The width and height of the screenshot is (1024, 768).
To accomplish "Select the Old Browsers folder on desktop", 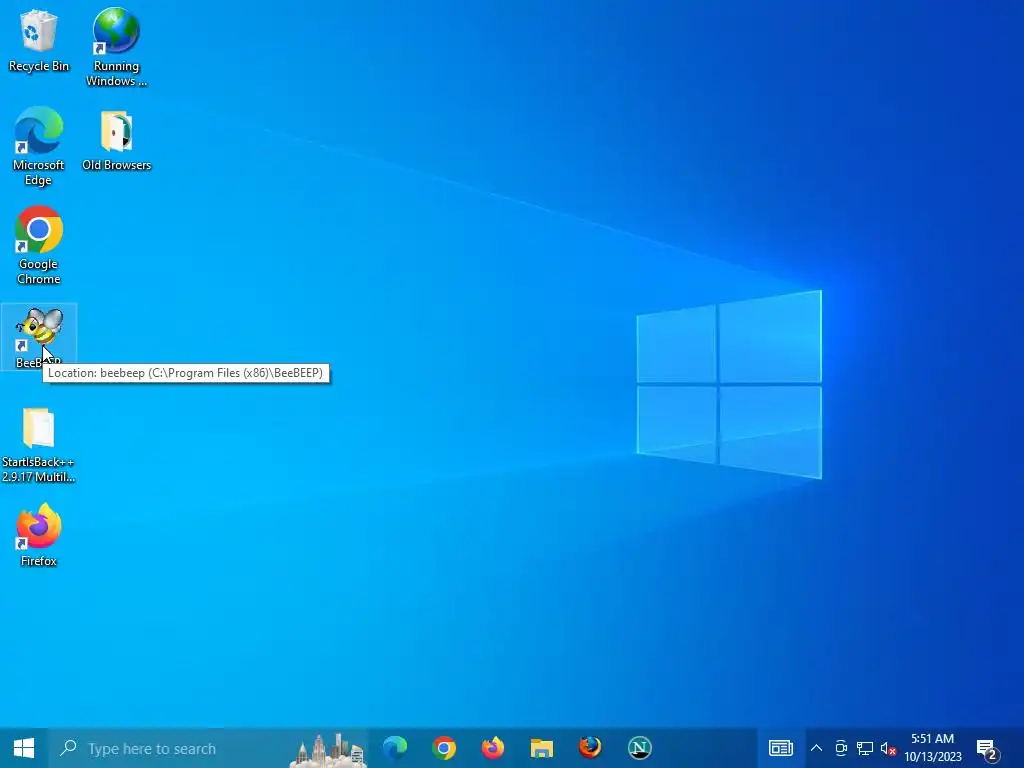I will click(x=116, y=140).
